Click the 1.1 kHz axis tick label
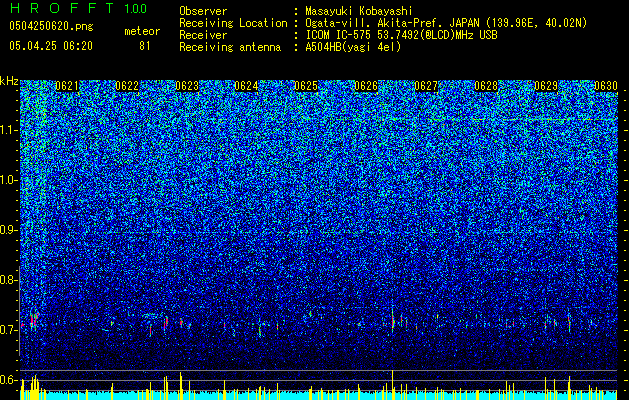Image resolution: width=629 pixels, height=400 pixels. coord(7,130)
